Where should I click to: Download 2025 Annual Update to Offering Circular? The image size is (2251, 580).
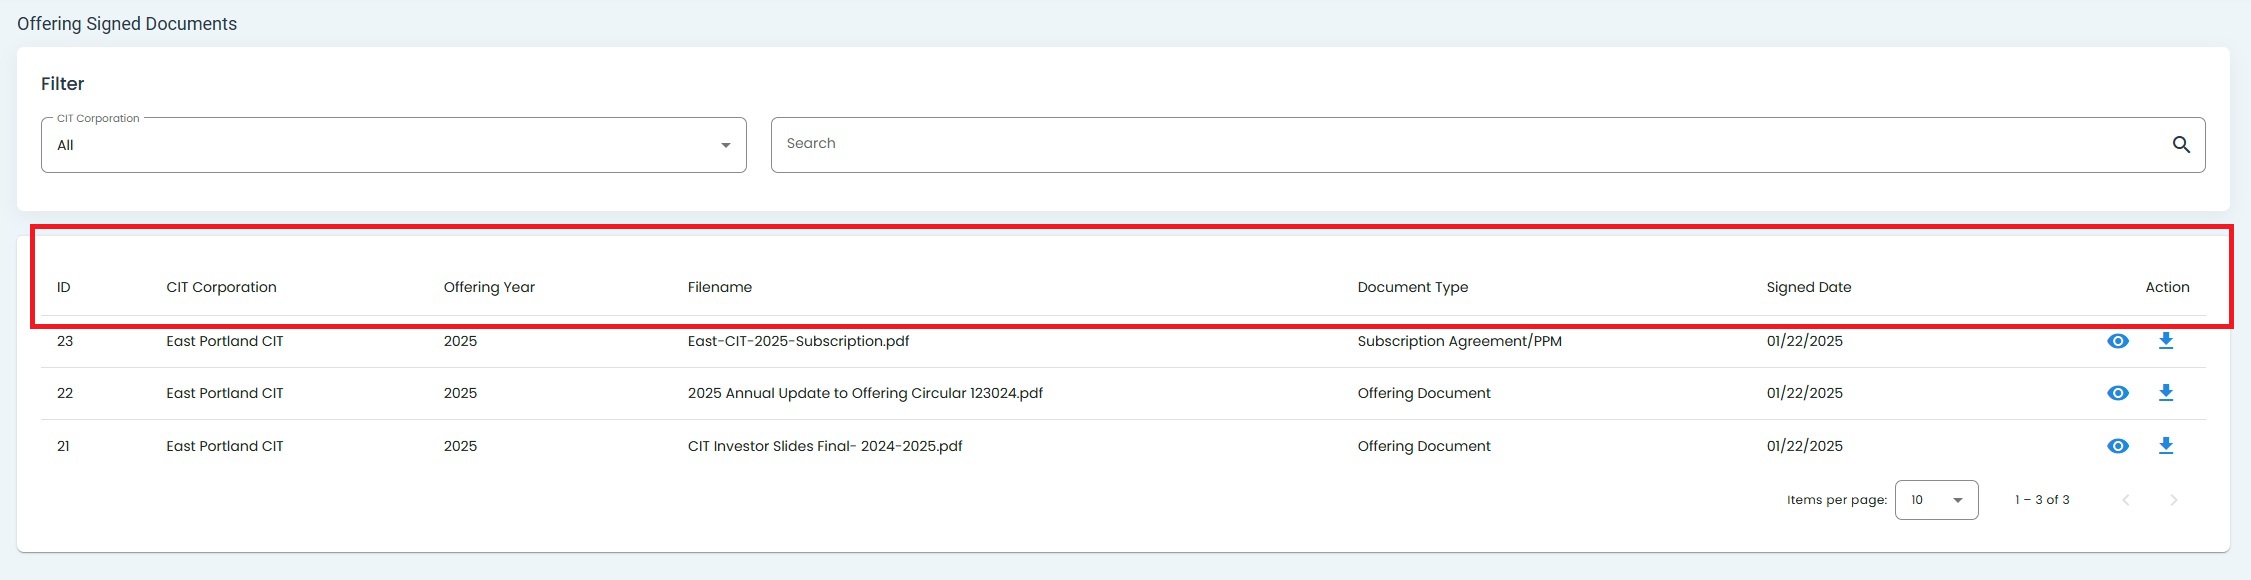tap(2165, 393)
